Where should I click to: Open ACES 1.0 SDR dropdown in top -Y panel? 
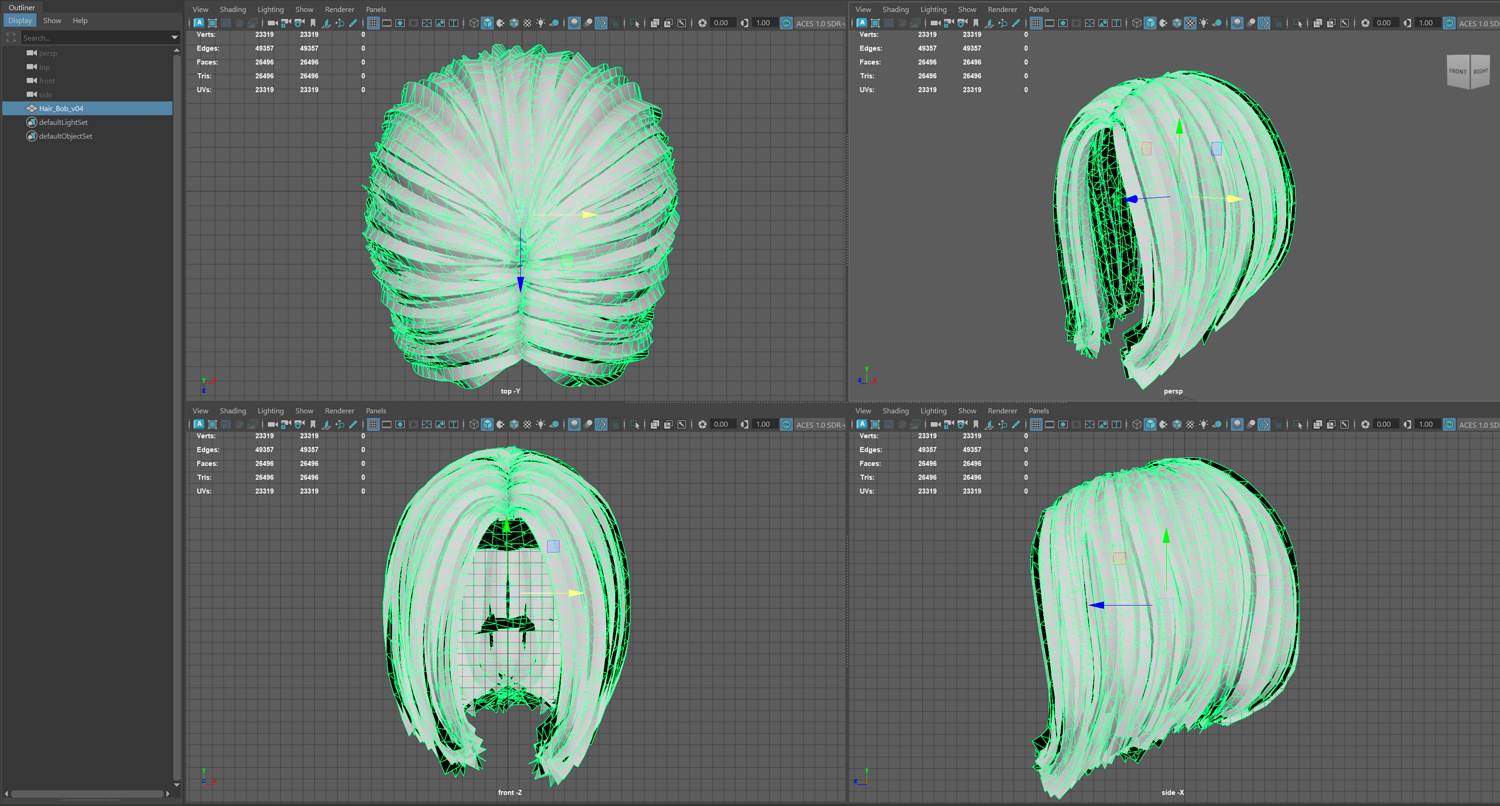coord(819,23)
